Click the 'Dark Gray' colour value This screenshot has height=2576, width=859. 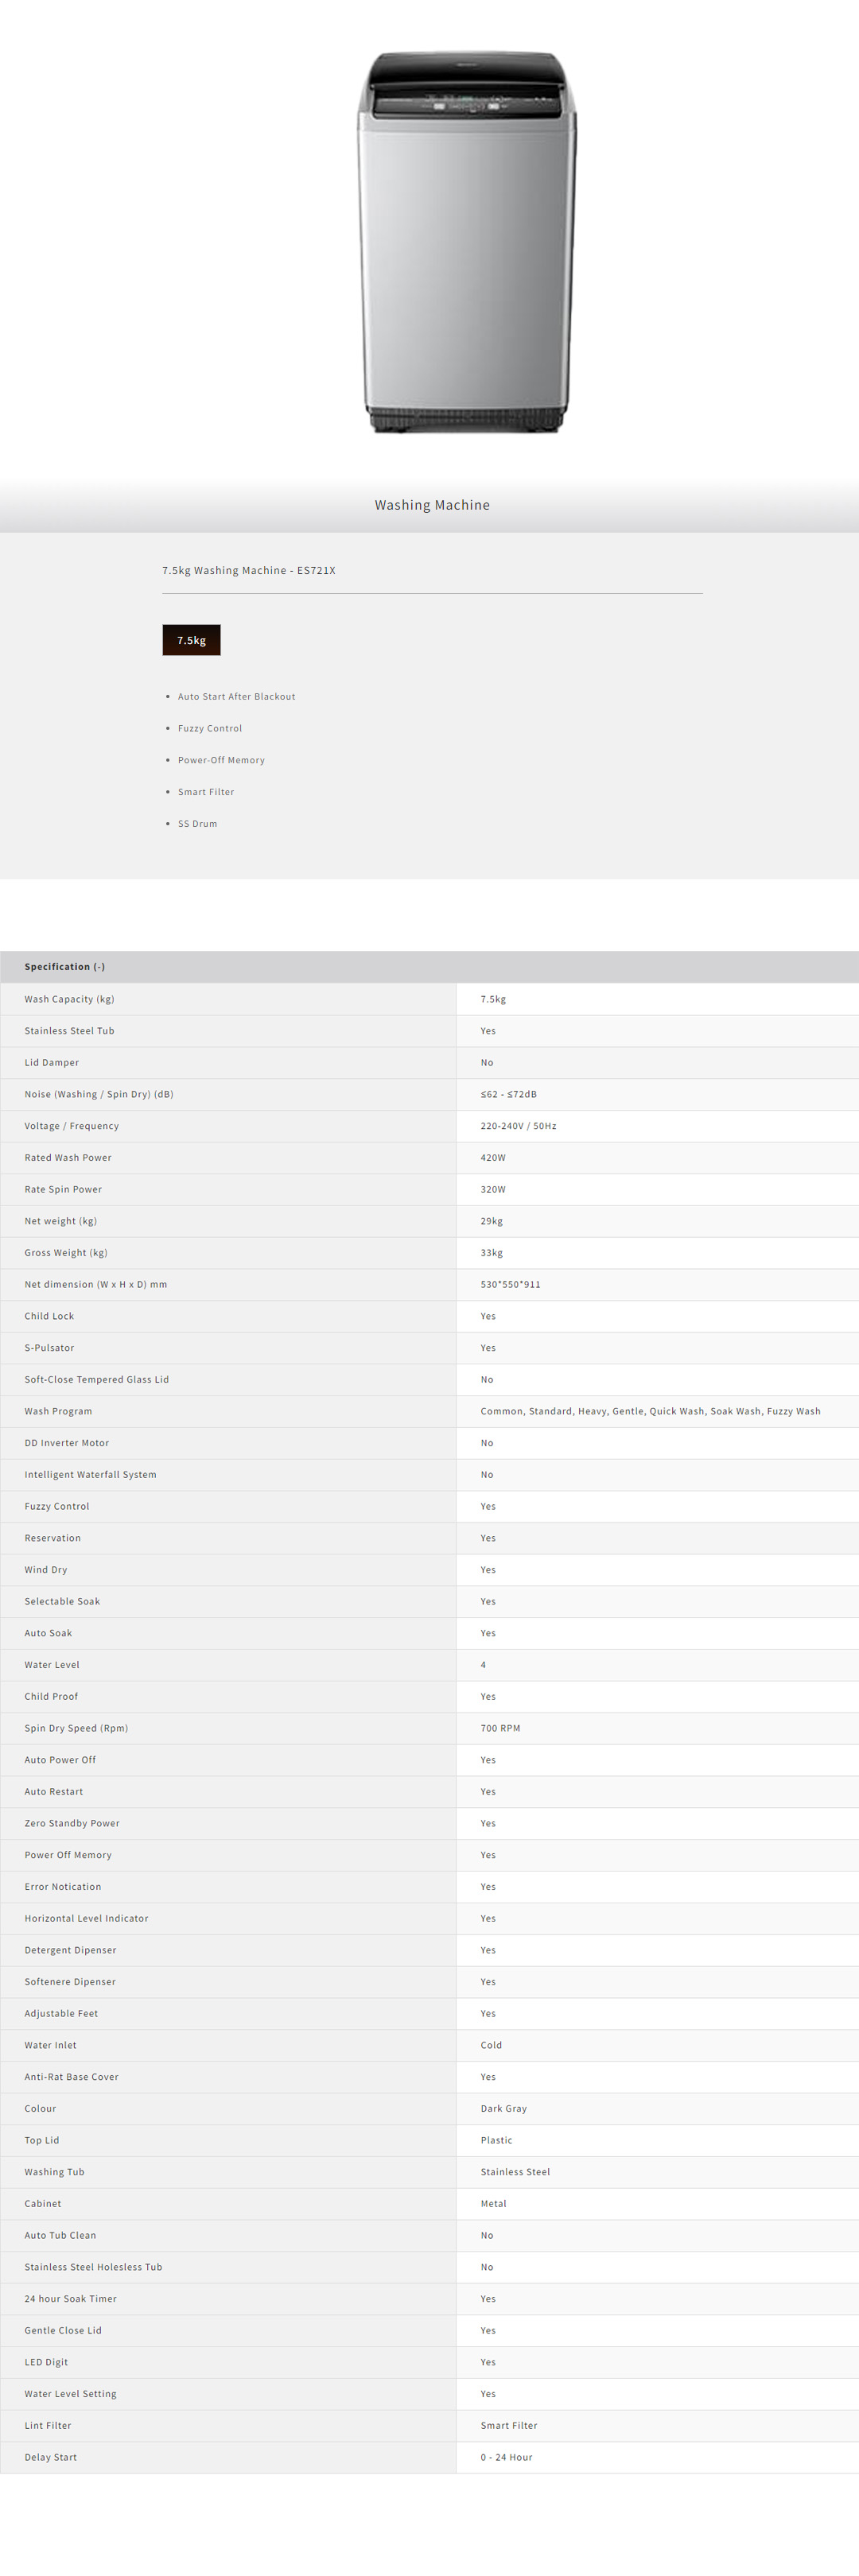click(503, 2108)
